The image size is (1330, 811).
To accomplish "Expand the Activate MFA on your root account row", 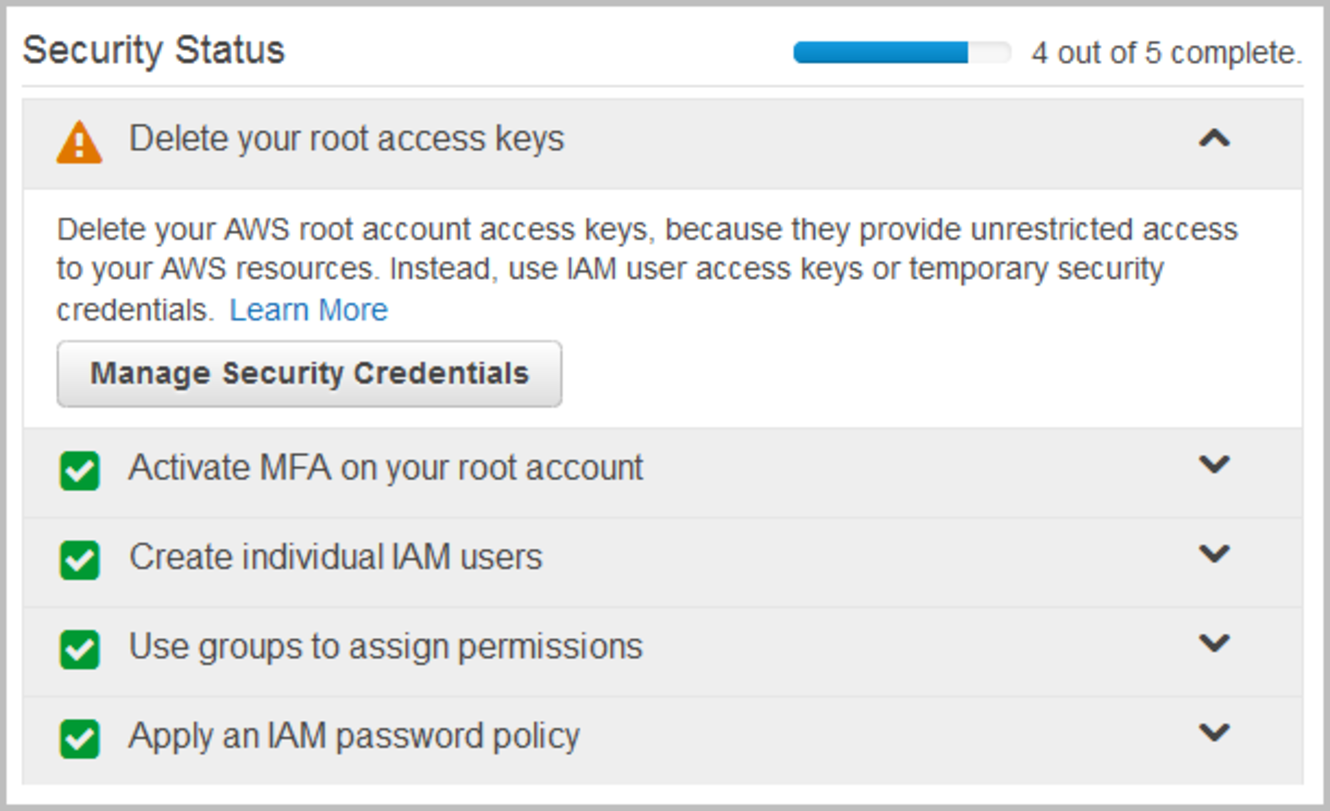I will coord(1214,464).
